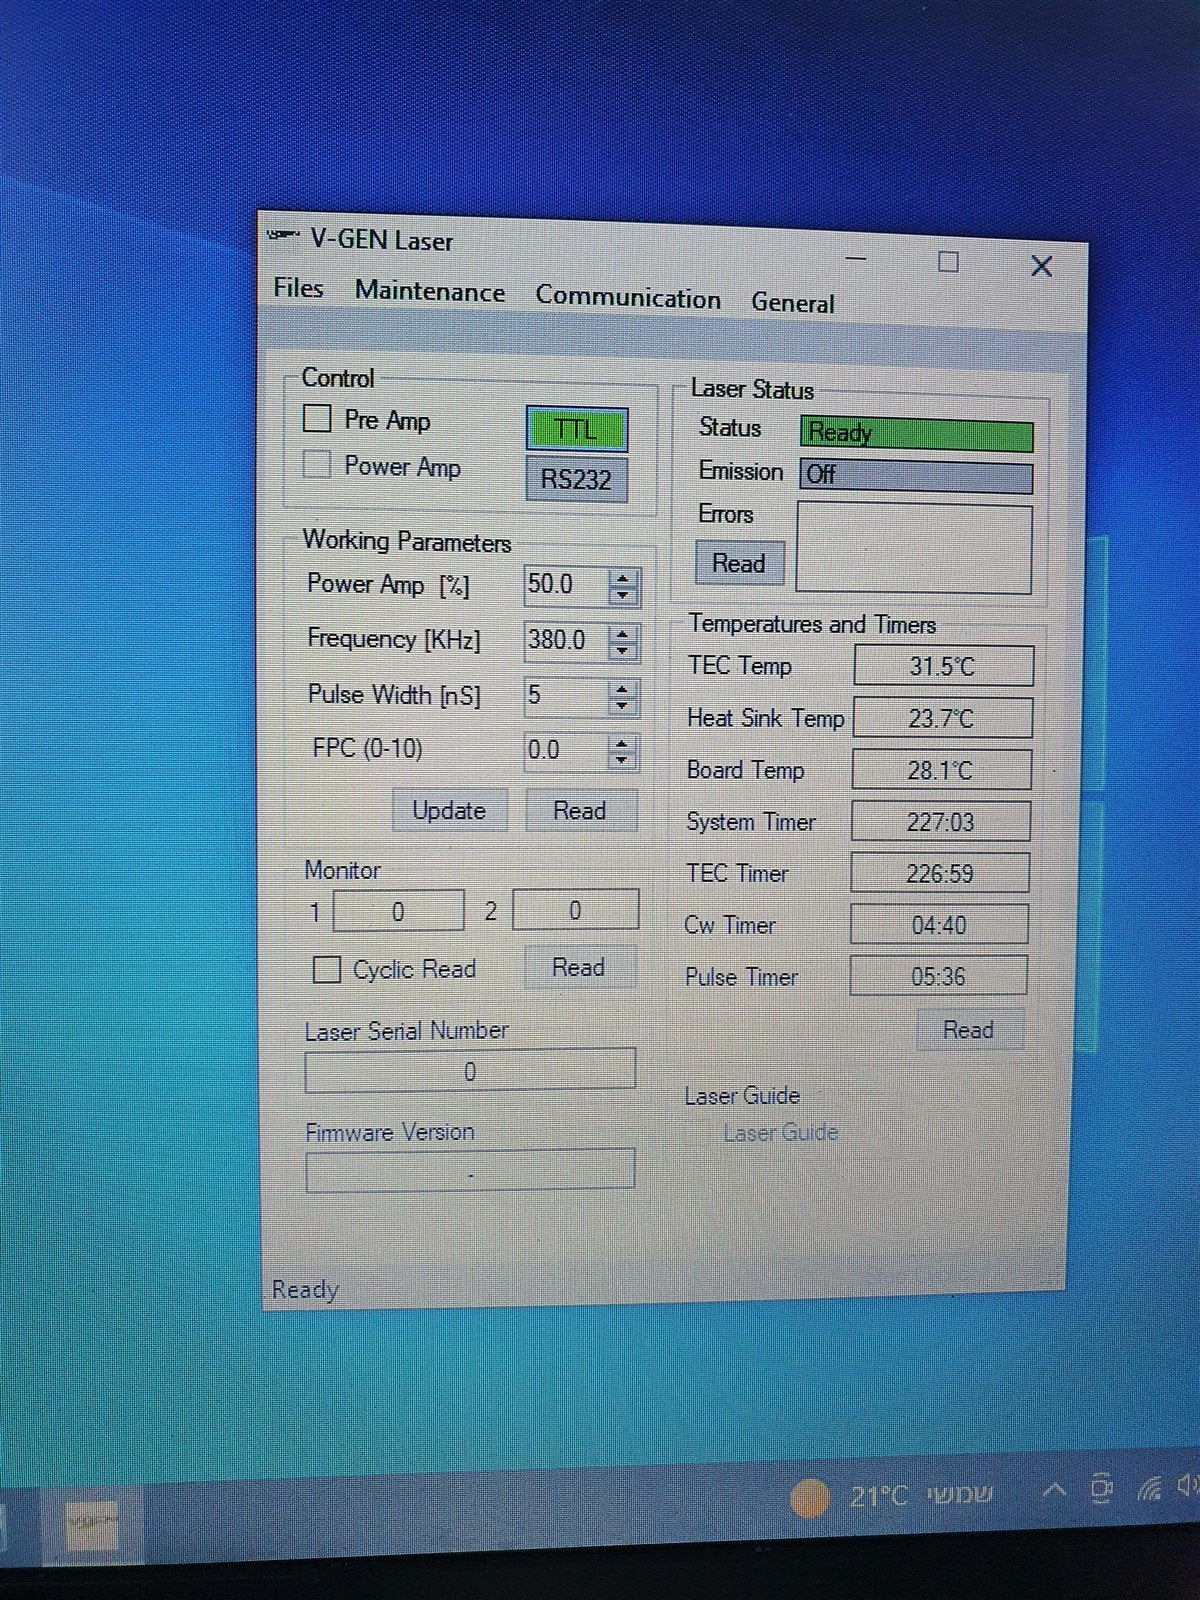The image size is (1200, 1600).
Task: Decrease Power Amp percent with down arrow
Action: point(623,595)
